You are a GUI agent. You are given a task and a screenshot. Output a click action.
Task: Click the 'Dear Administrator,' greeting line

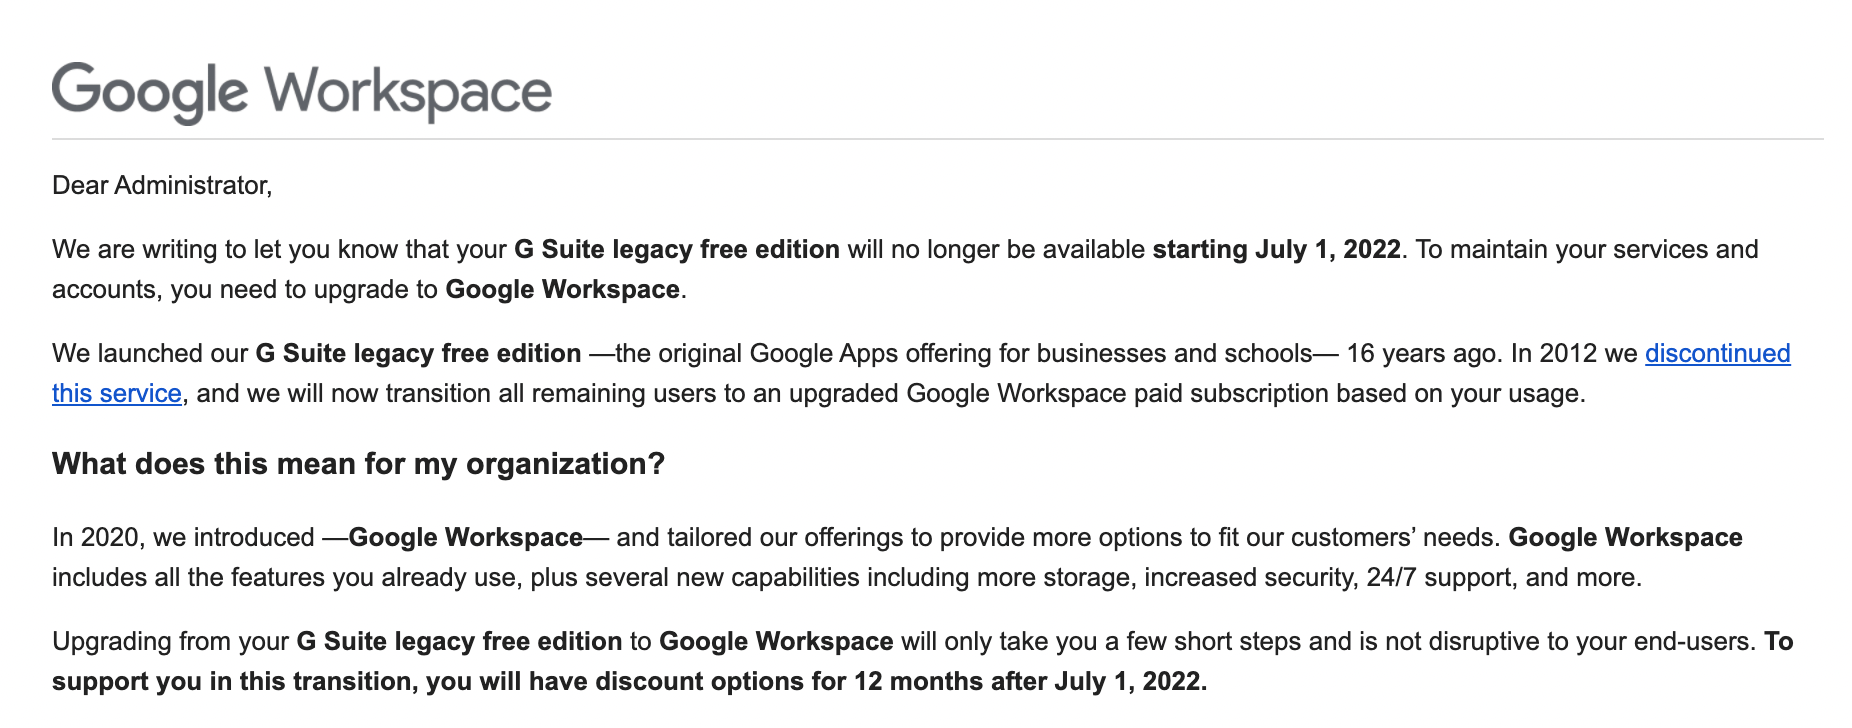coord(162,186)
